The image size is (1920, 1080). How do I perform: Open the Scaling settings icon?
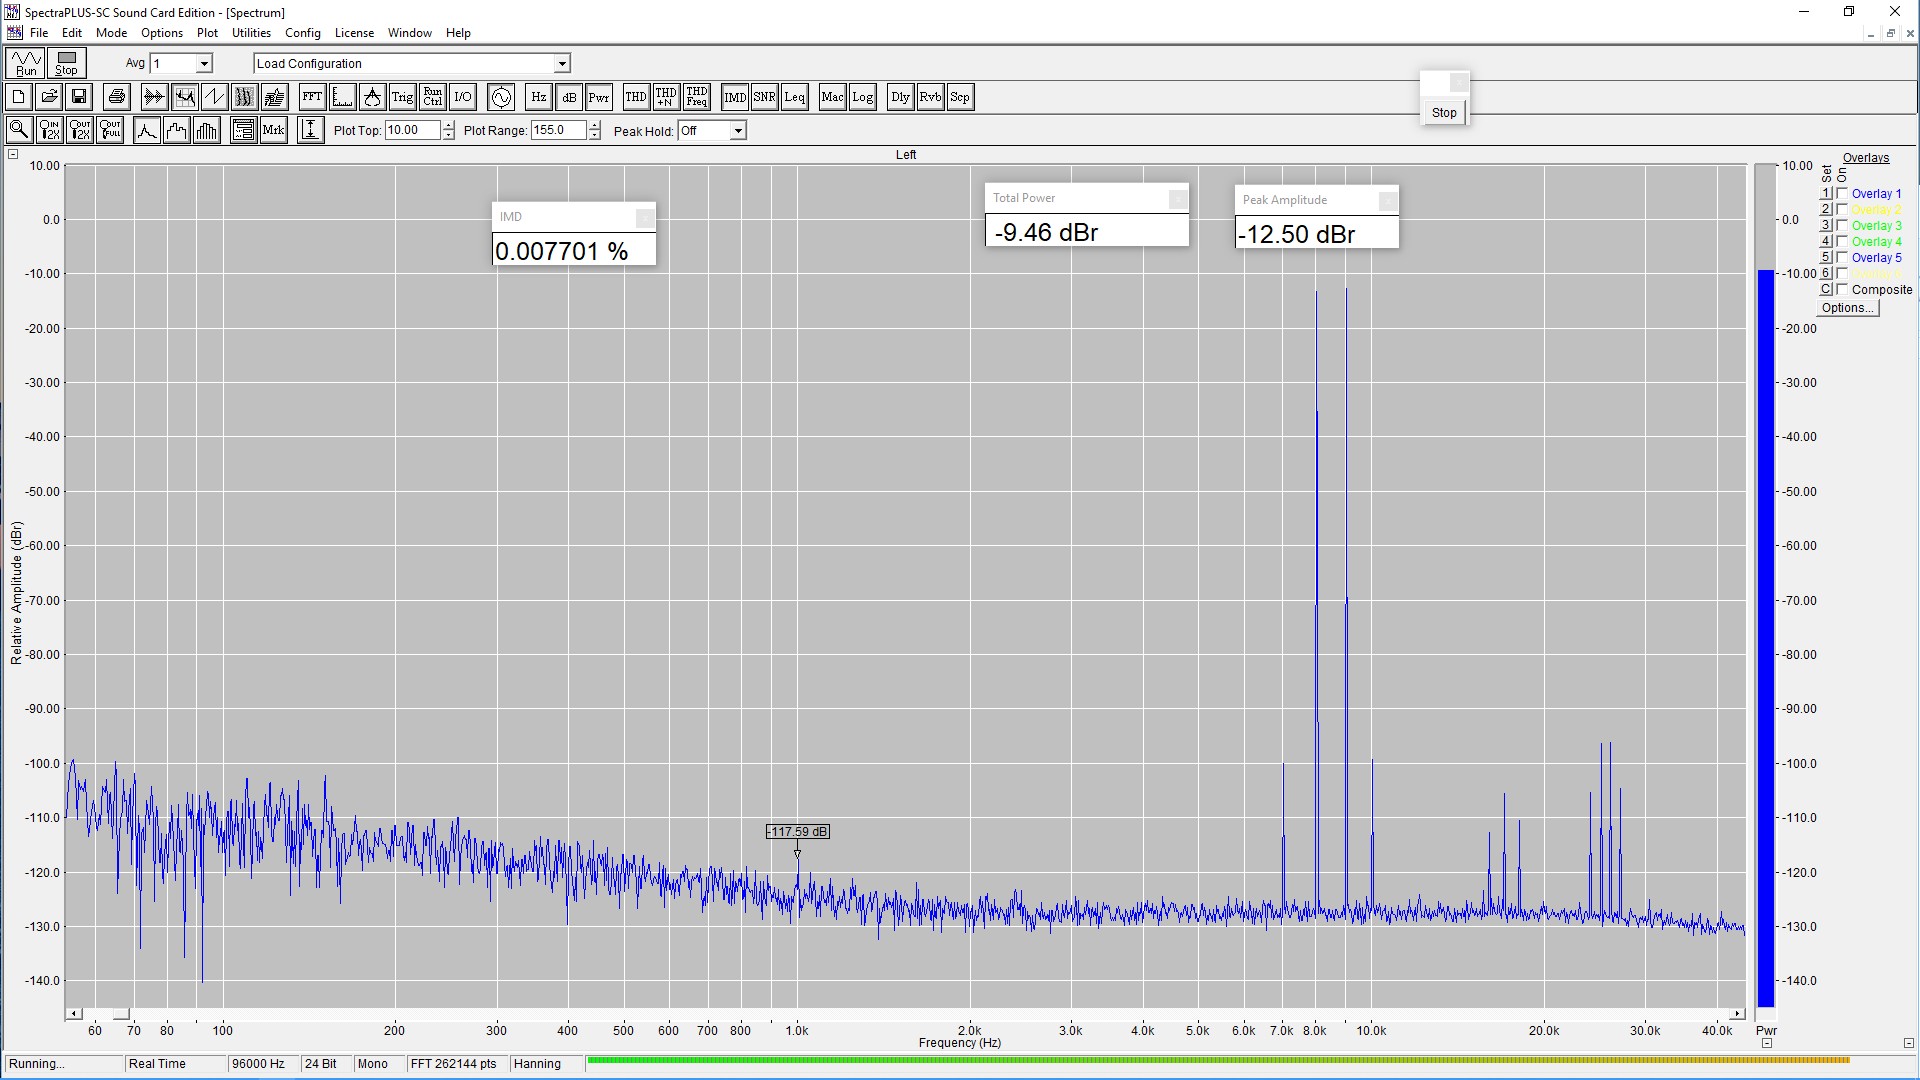pos(342,97)
